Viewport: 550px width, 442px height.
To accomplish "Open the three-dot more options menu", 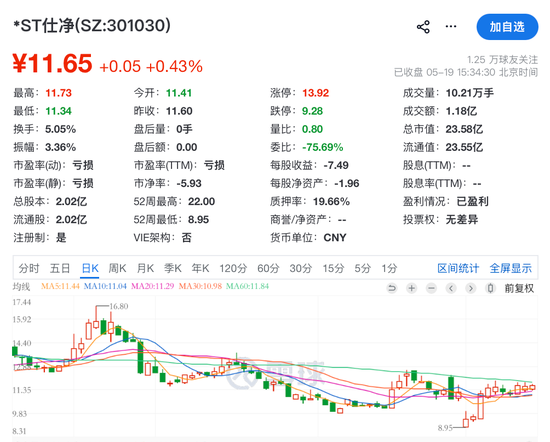I will [451, 26].
